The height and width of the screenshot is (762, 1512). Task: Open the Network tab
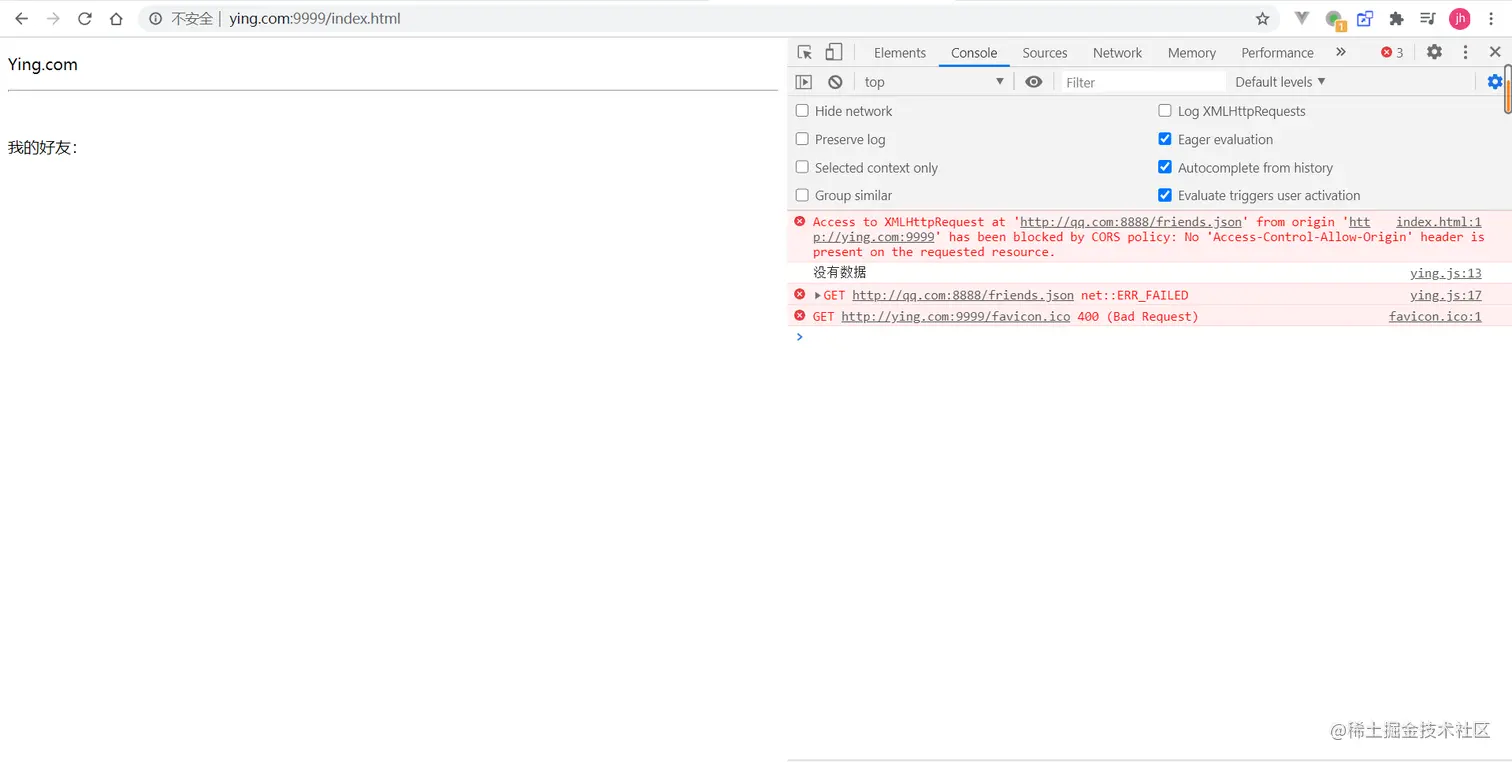1117,53
